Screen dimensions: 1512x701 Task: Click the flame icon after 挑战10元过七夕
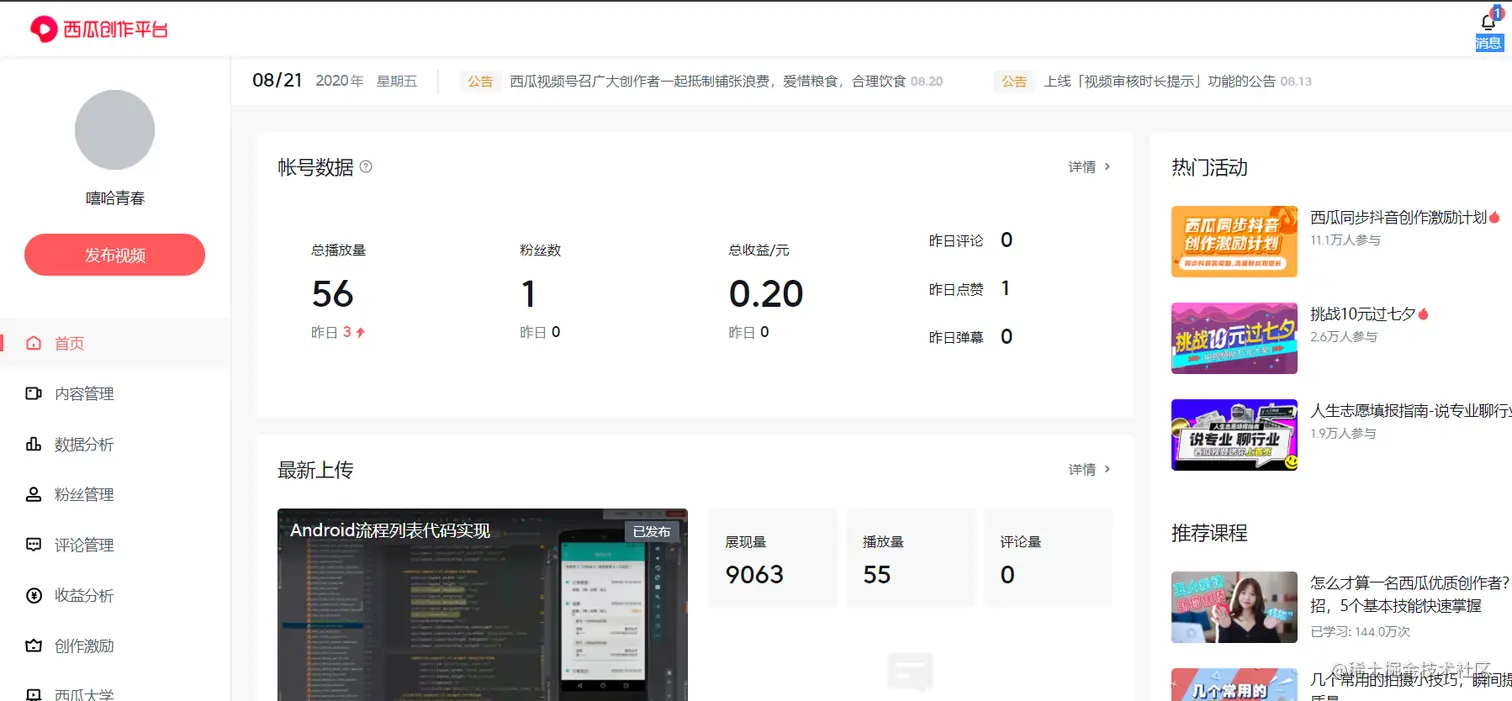(x=1423, y=314)
